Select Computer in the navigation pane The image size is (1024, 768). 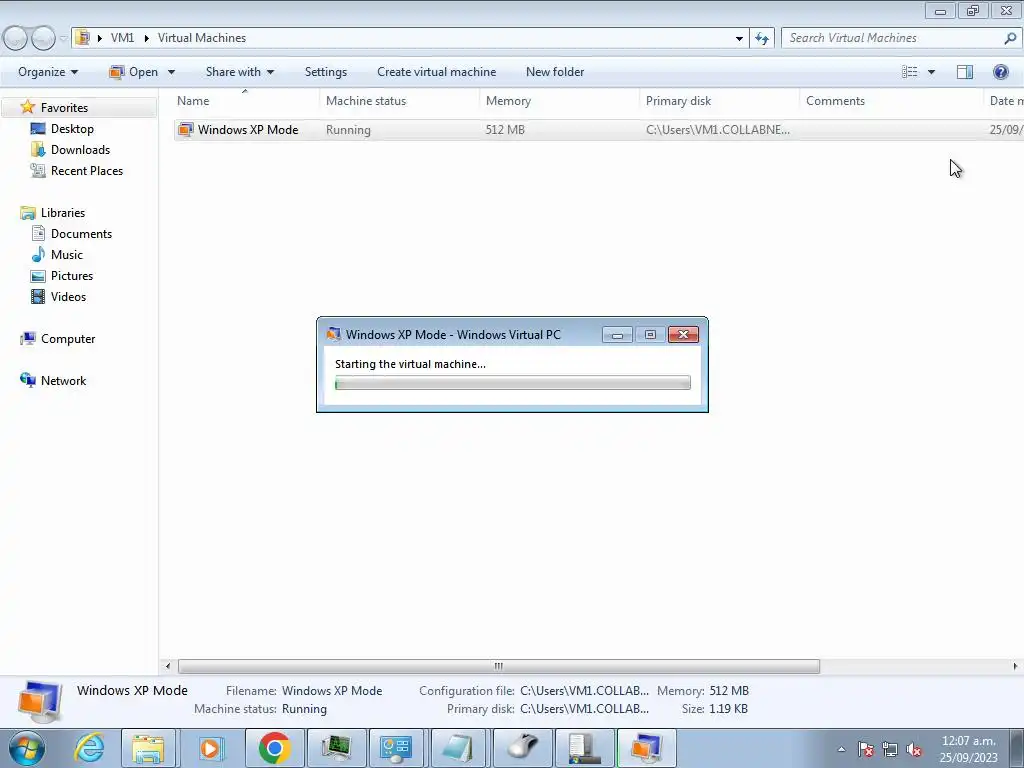tap(68, 339)
